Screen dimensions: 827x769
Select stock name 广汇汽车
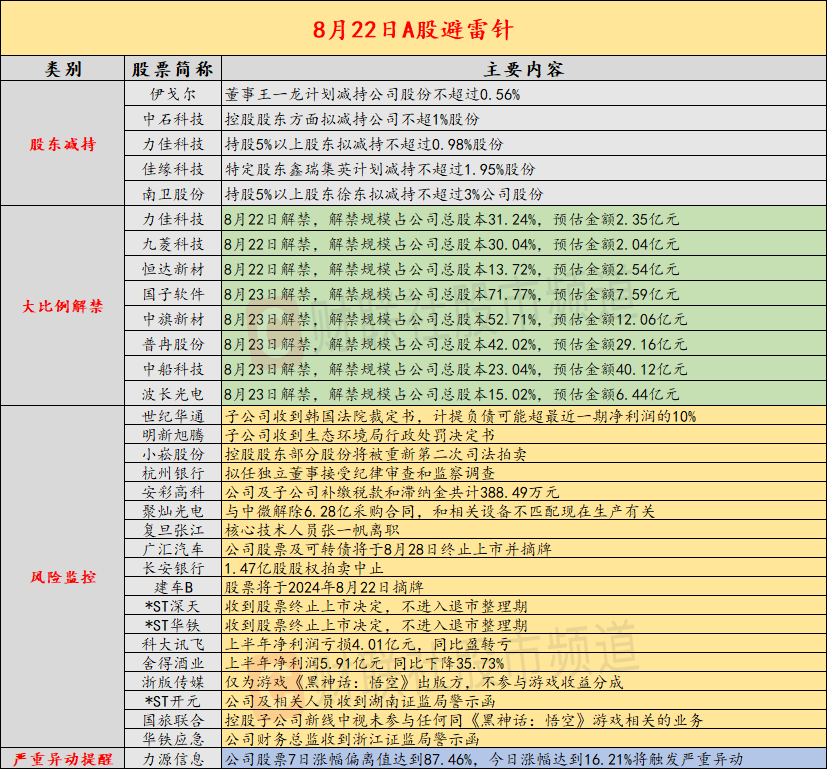tap(173, 549)
